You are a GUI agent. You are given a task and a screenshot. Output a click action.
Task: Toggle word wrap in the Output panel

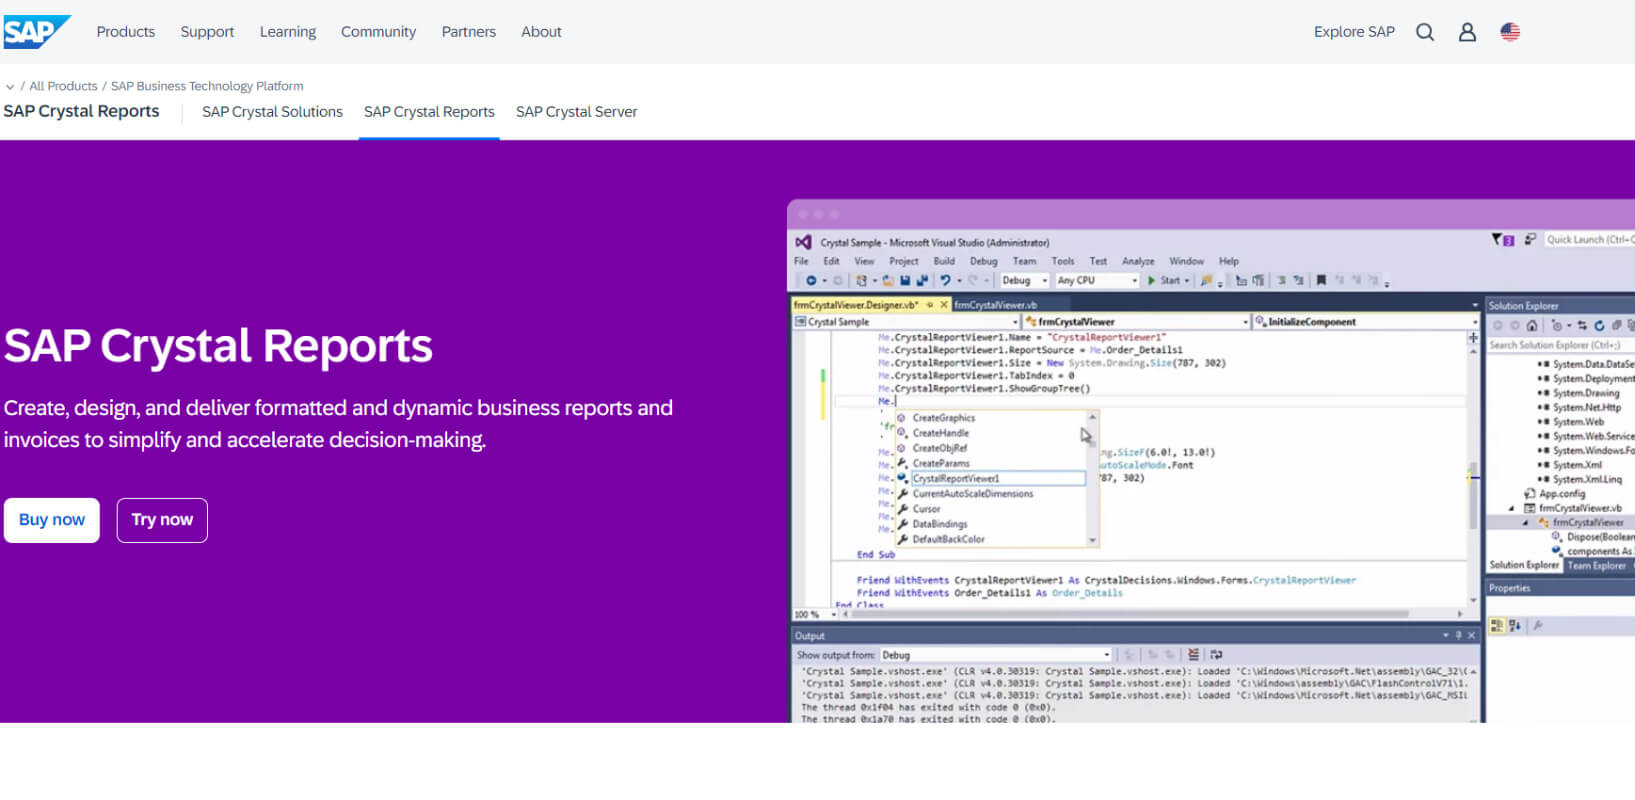coord(1216,655)
